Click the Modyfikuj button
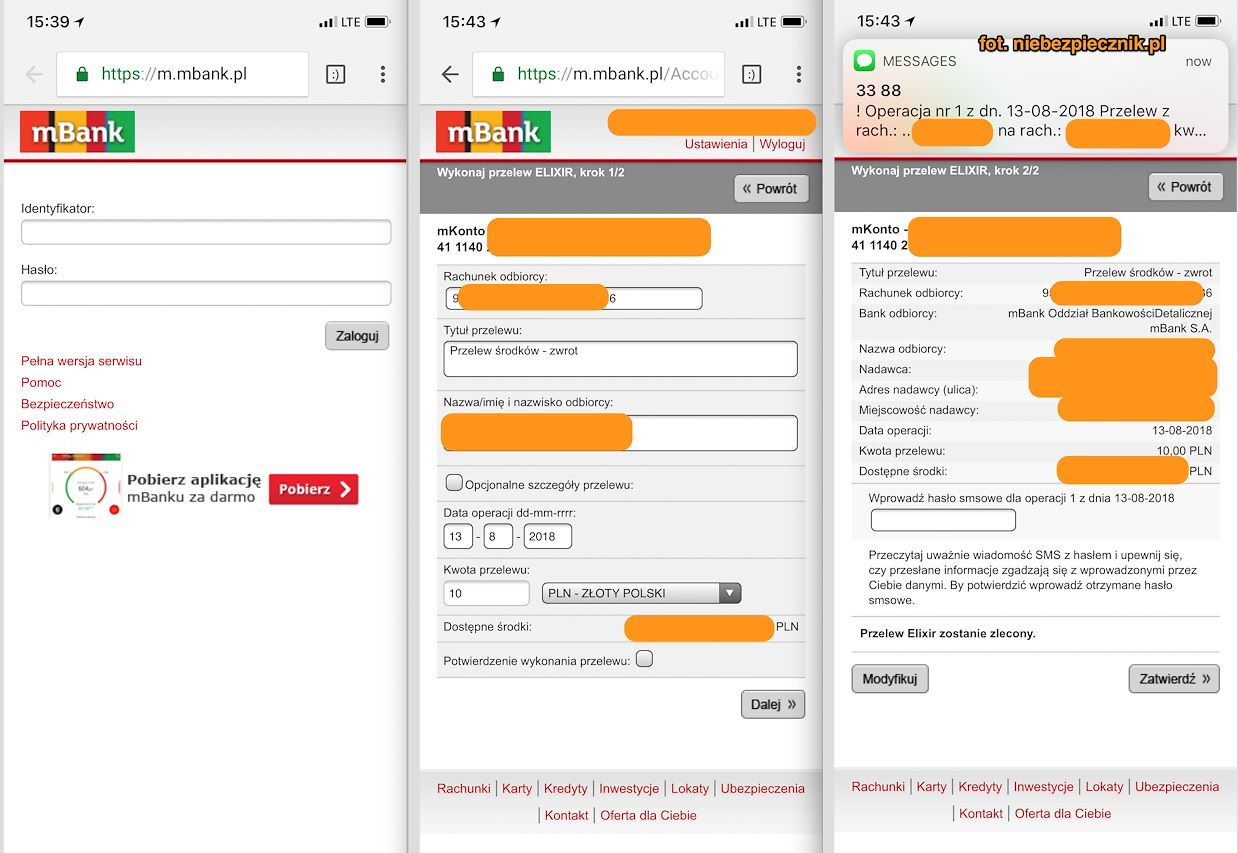The height and width of the screenshot is (853, 1238). pos(890,679)
